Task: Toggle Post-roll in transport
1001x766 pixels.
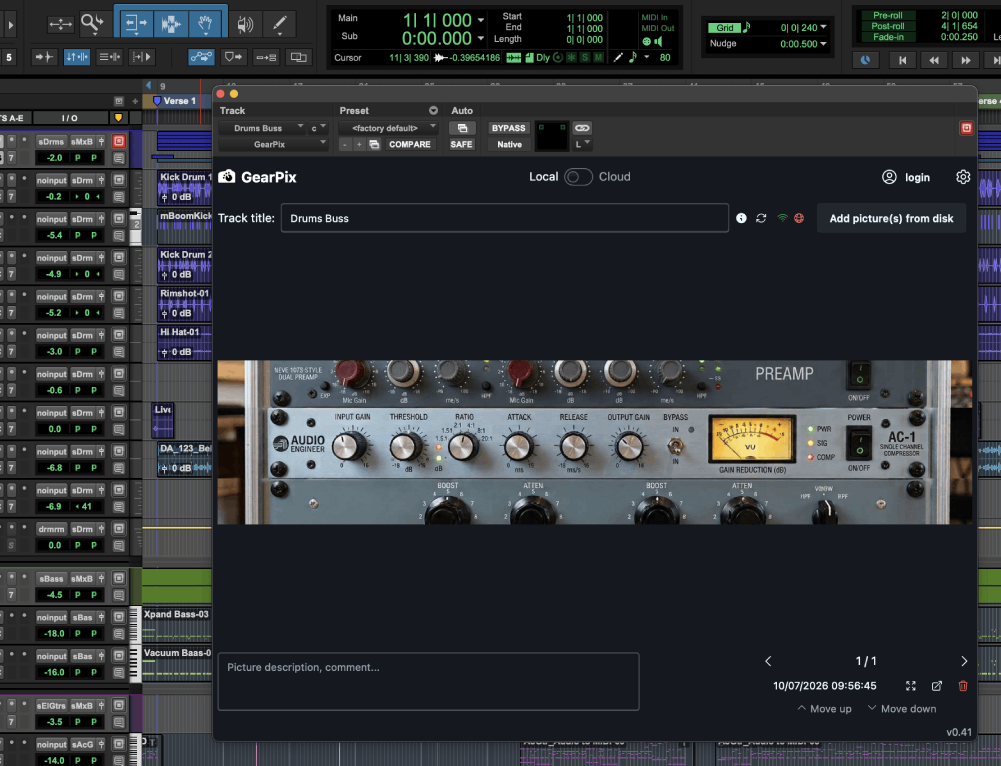Action: pyautogui.click(x=887, y=26)
